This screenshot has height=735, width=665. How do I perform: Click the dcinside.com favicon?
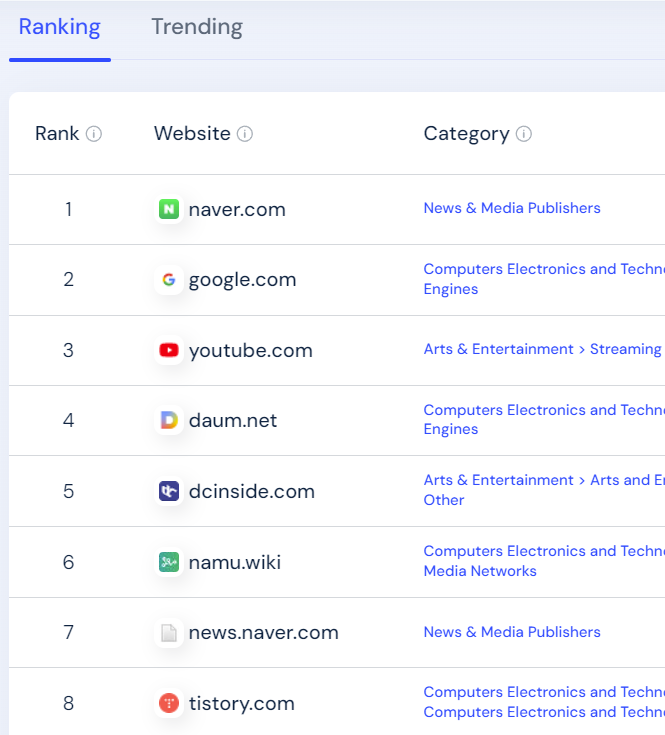169,491
